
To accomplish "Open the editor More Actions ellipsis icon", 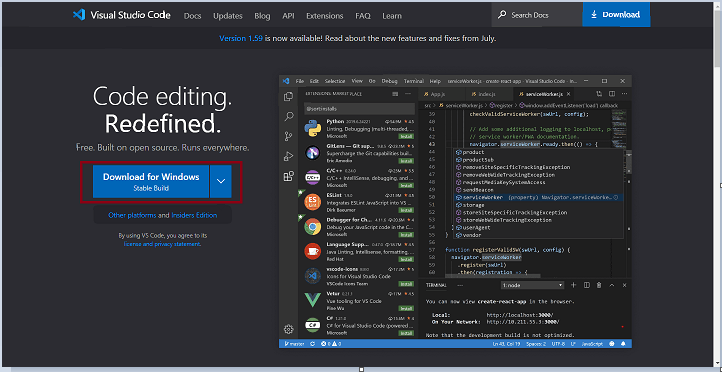I will [625, 94].
